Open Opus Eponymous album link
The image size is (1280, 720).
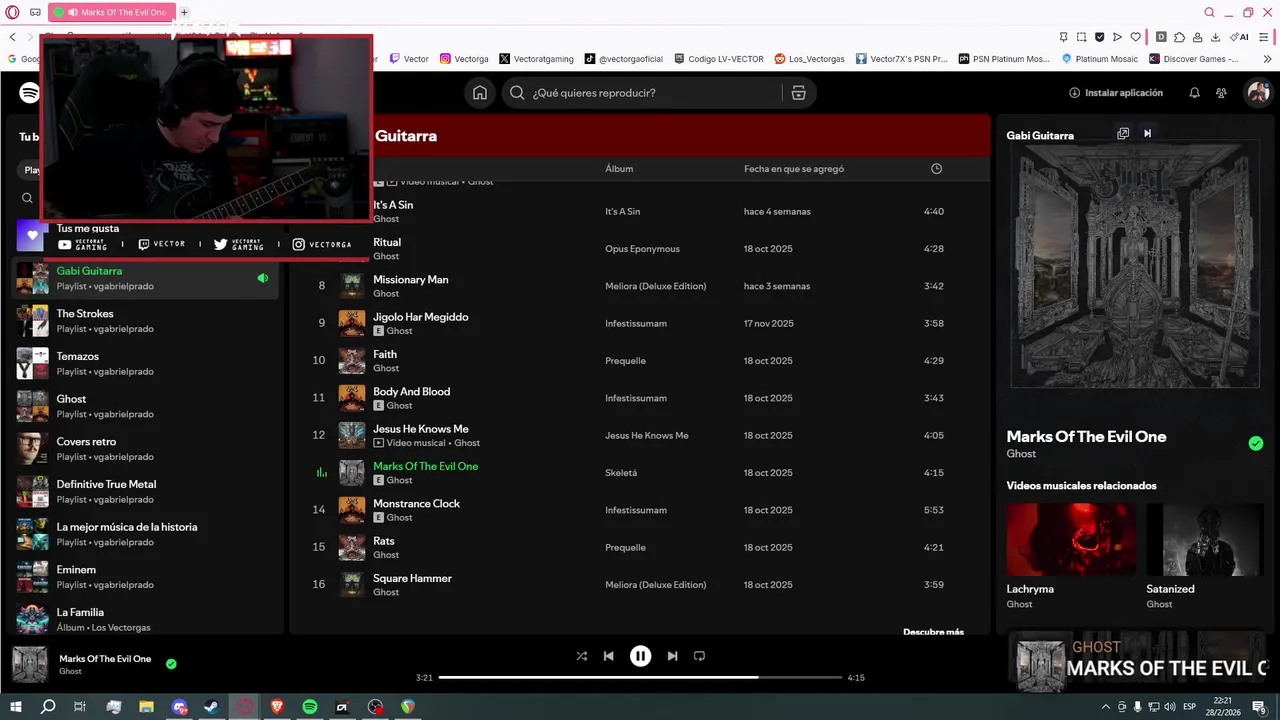click(642, 249)
